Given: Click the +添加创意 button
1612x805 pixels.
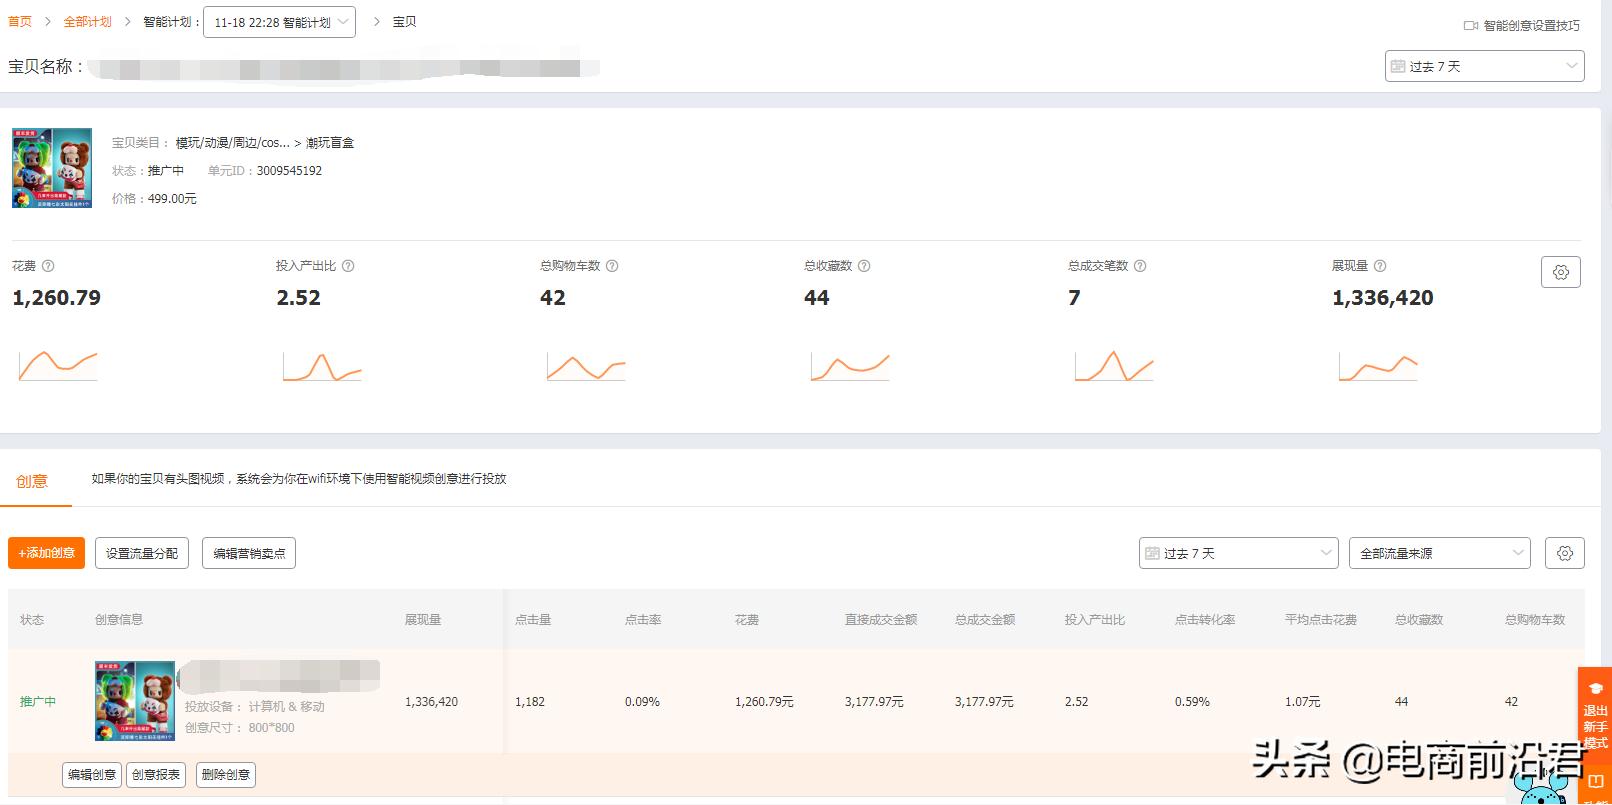Looking at the screenshot, I should coord(46,553).
